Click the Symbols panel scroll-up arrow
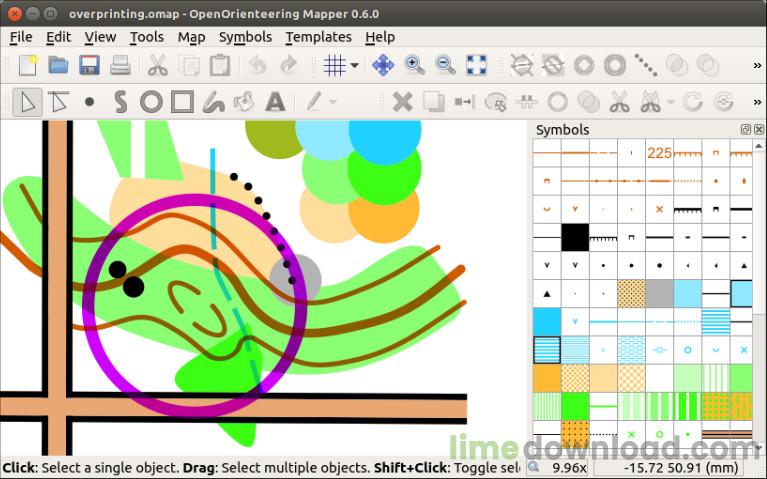The height and width of the screenshot is (479, 767). pos(759,146)
